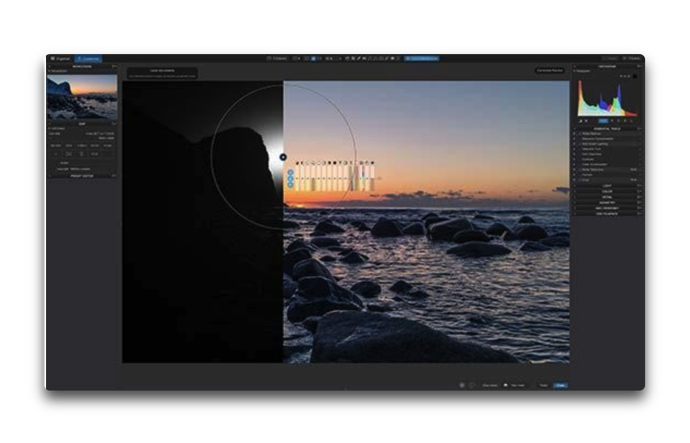Open the DETAIL palette
Image resolution: width=690 pixels, height=443 pixels.
point(607,197)
